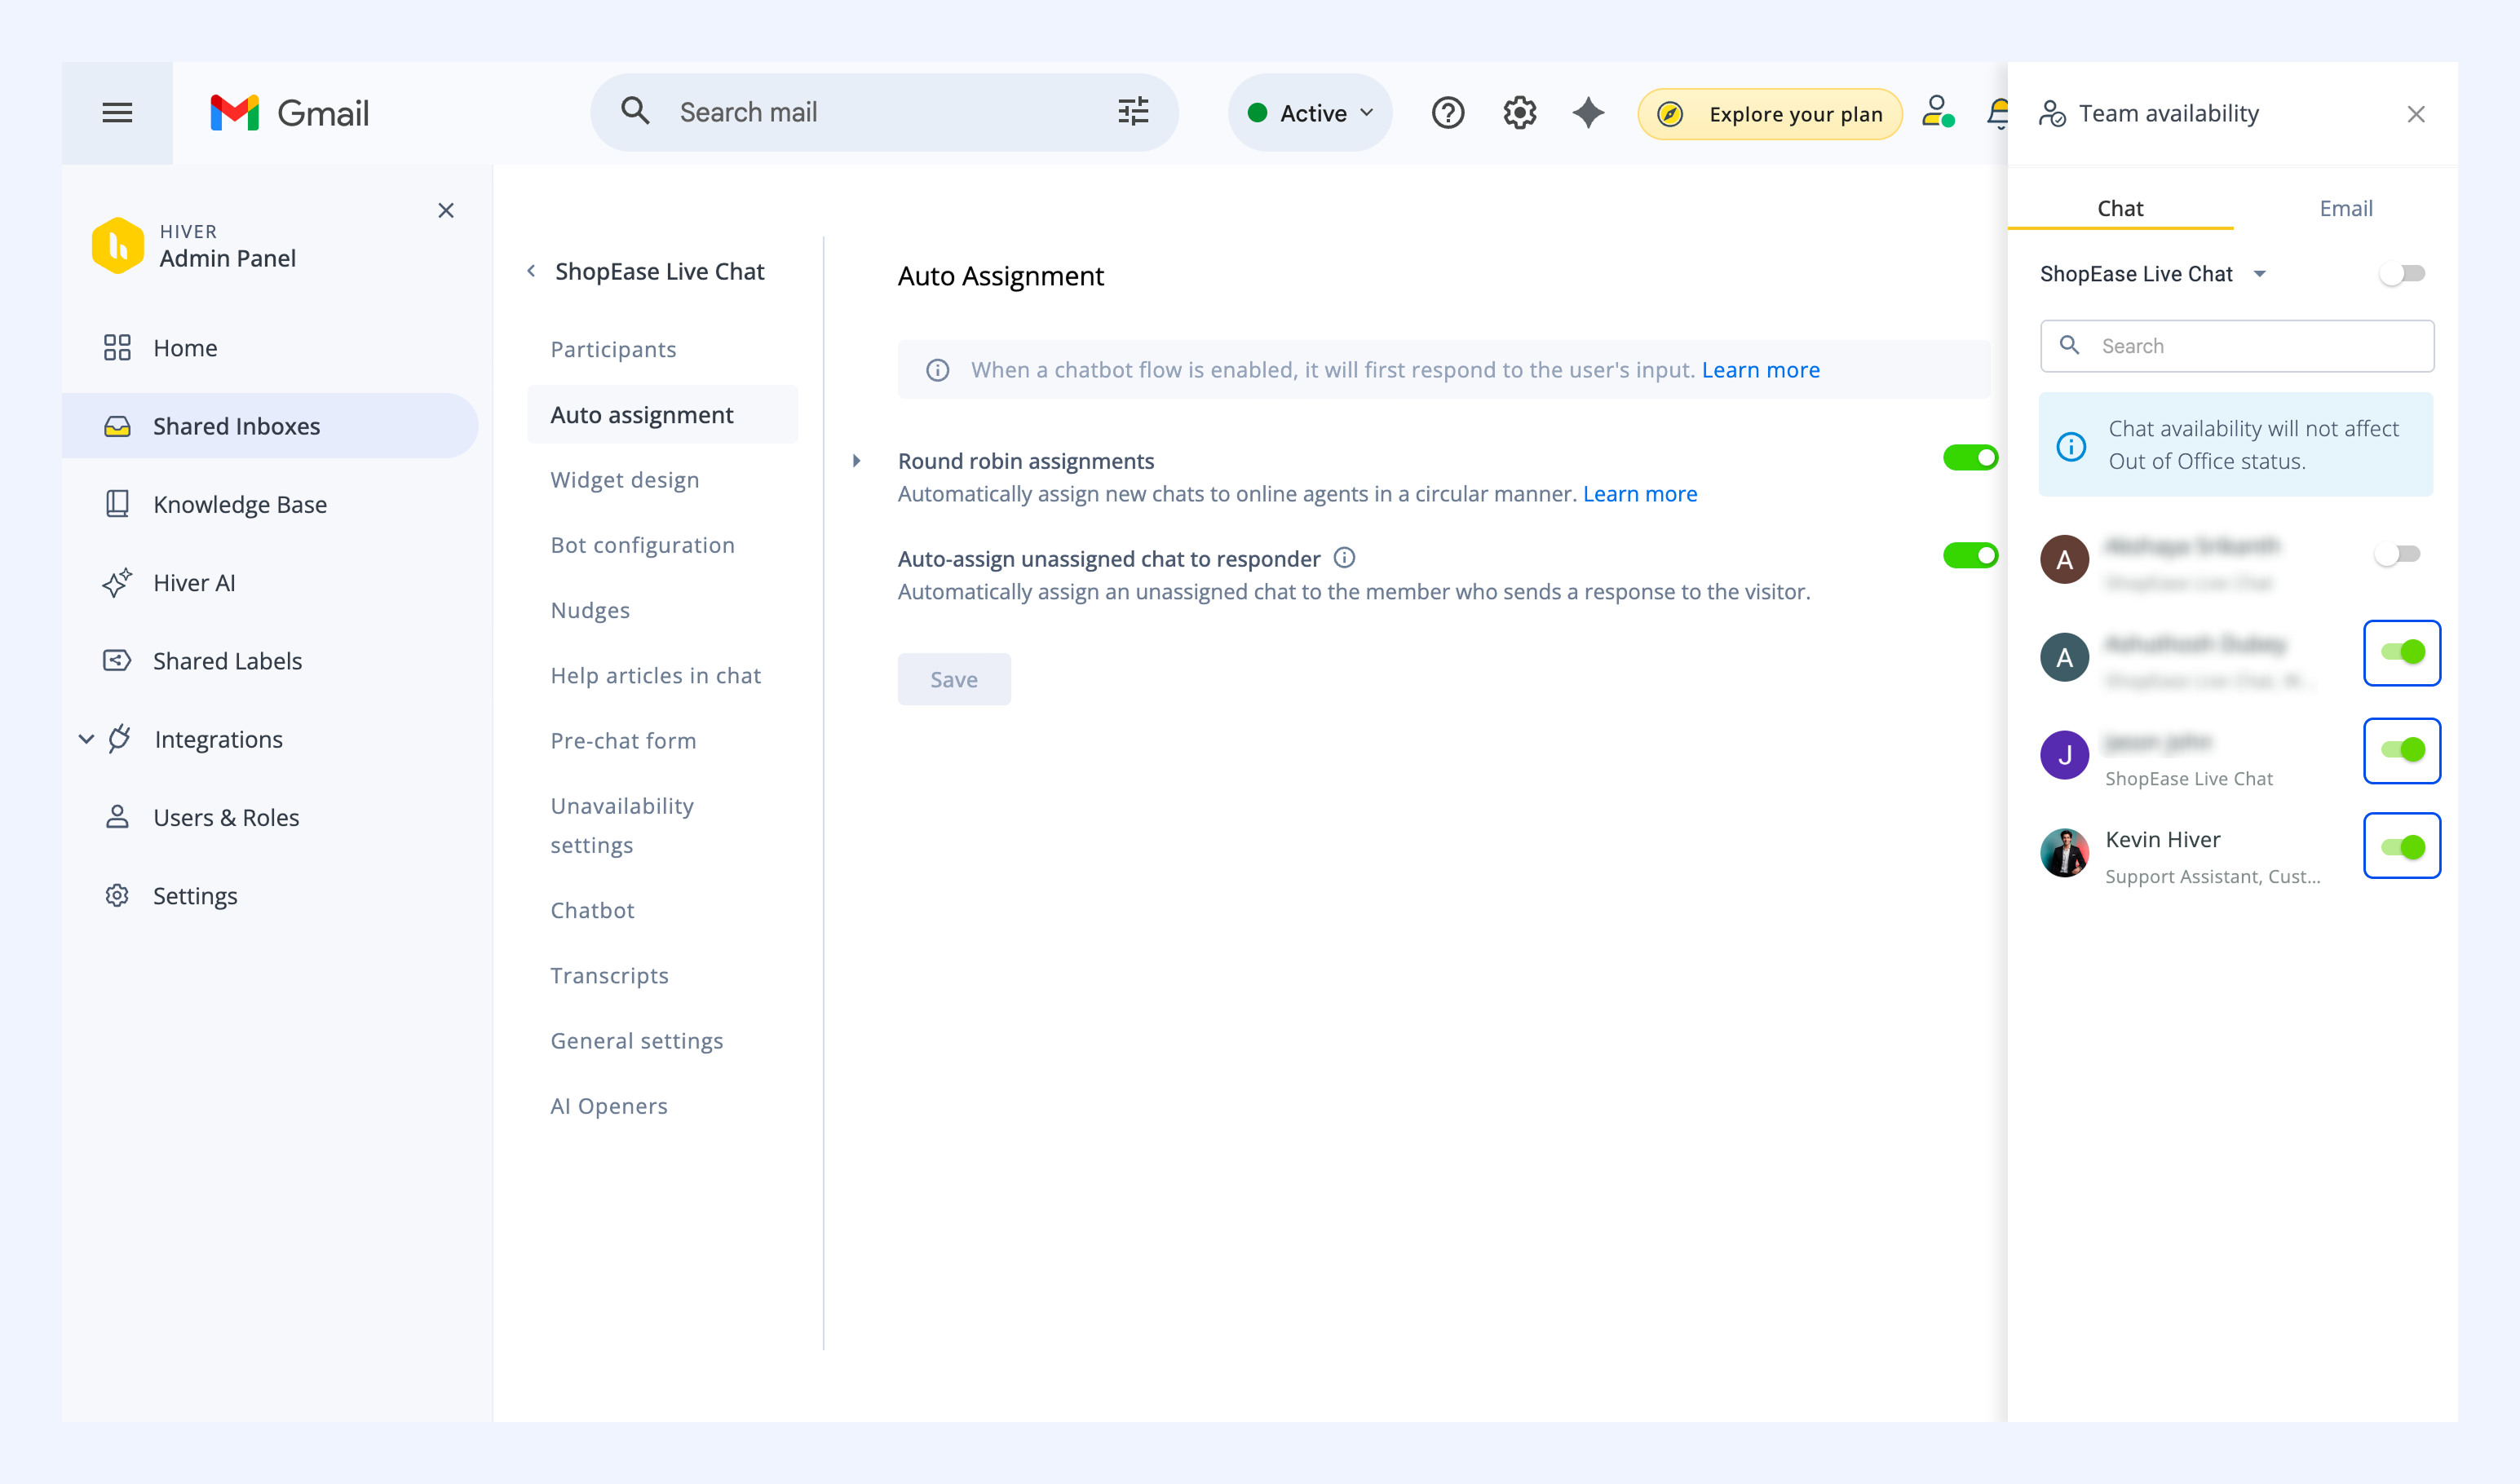Click the compass icon in Explore your plan
The height and width of the screenshot is (1484, 2520).
coord(1670,114)
